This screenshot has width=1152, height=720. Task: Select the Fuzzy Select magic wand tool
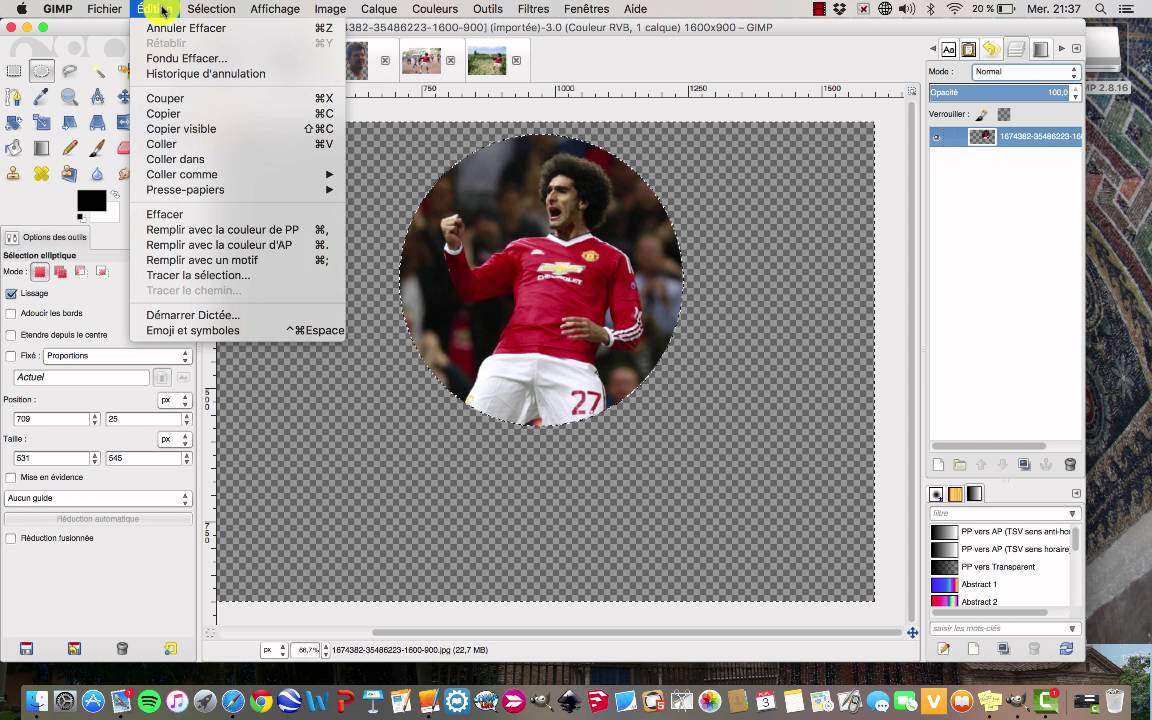(x=98, y=71)
